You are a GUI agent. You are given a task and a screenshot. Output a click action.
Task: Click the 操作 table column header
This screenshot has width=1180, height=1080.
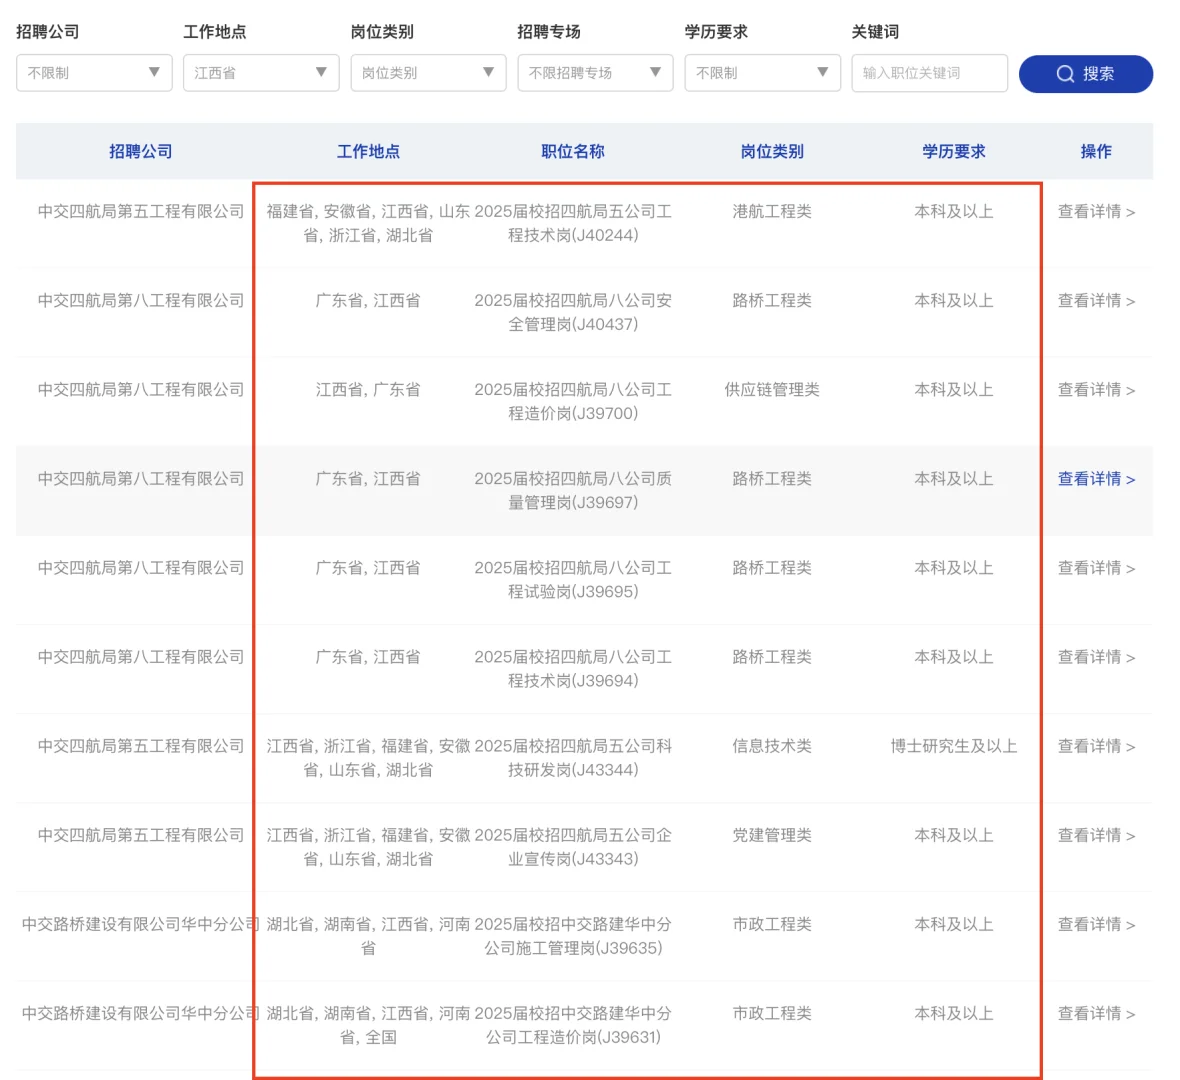coord(1096,151)
